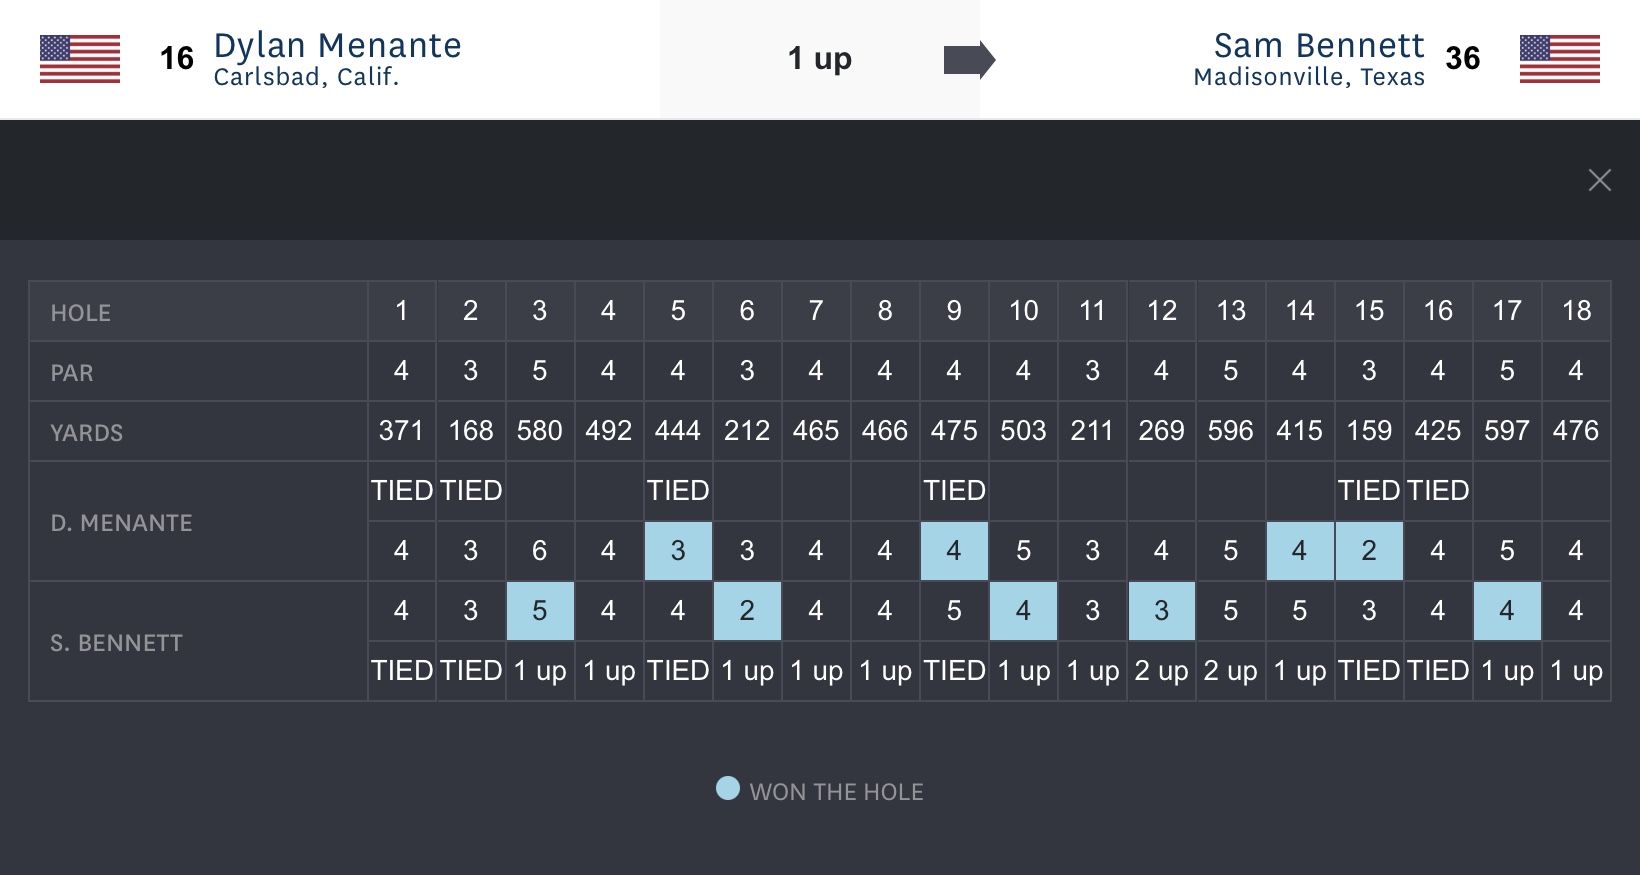Close the scorecard panel with the X
Image resolution: width=1640 pixels, height=875 pixels.
(1599, 180)
